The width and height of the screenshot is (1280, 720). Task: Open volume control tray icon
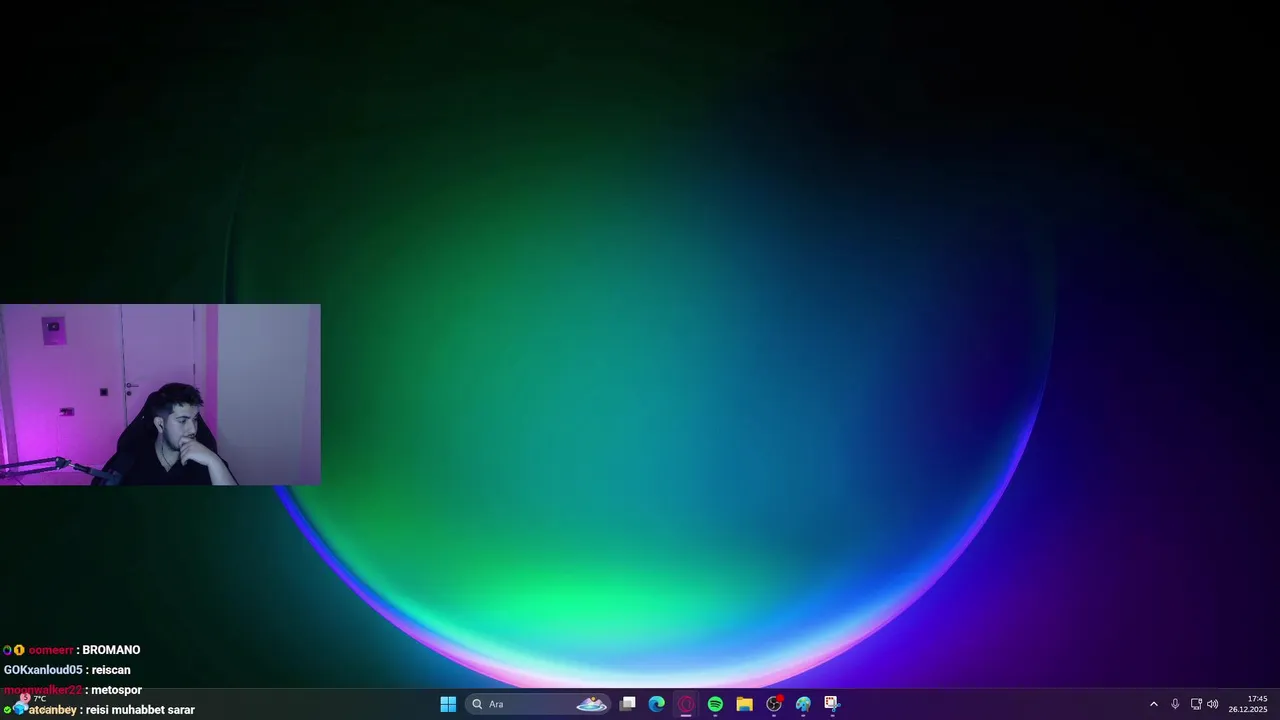(x=1213, y=704)
